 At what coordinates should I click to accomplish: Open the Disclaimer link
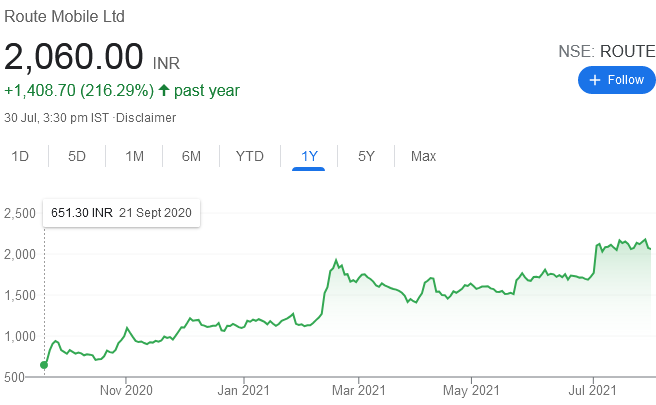(x=147, y=118)
